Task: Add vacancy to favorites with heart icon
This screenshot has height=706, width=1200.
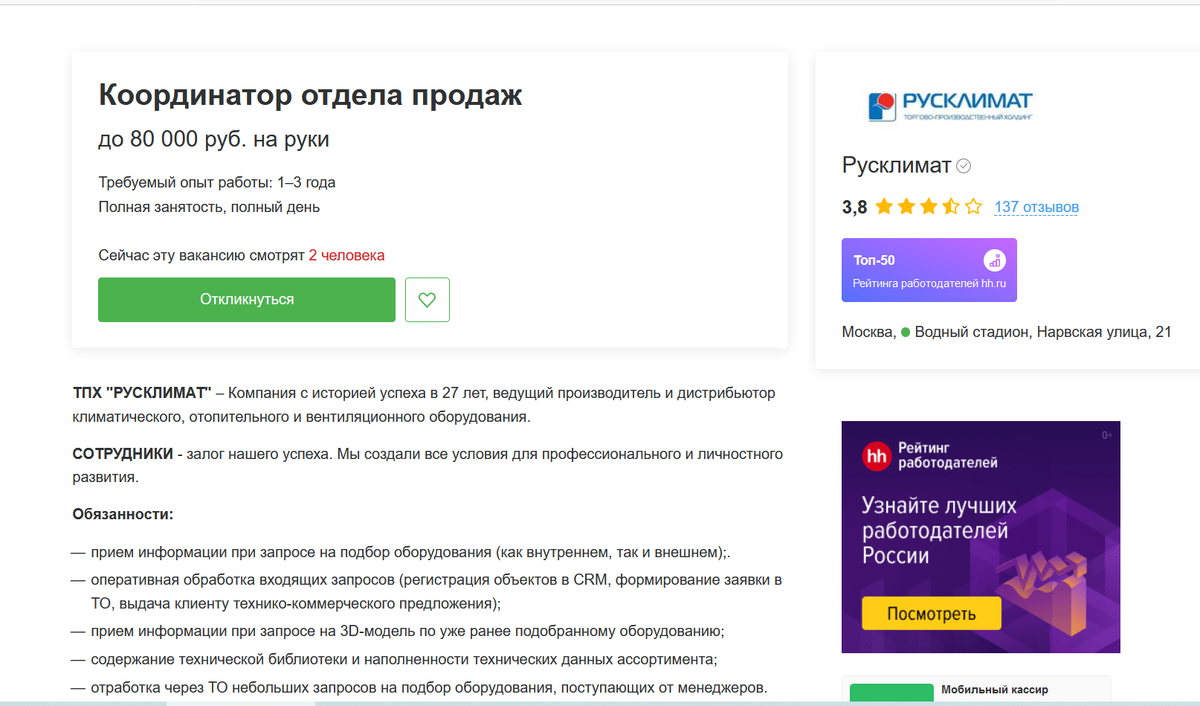Action: [x=427, y=300]
